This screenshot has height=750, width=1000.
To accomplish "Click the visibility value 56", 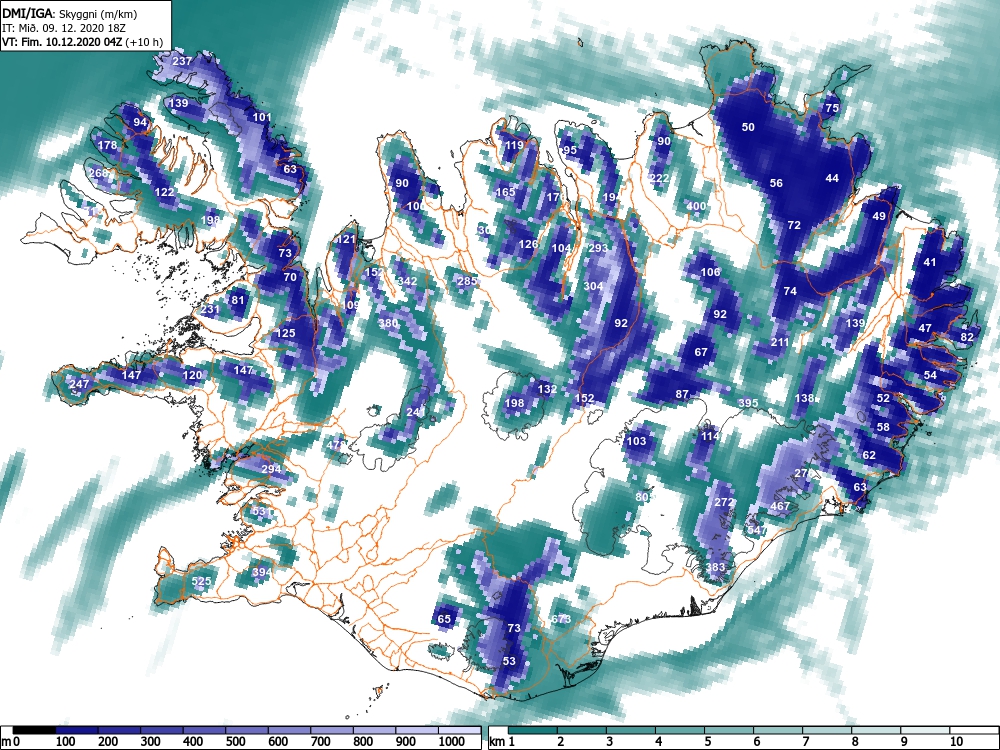I will point(776,182).
